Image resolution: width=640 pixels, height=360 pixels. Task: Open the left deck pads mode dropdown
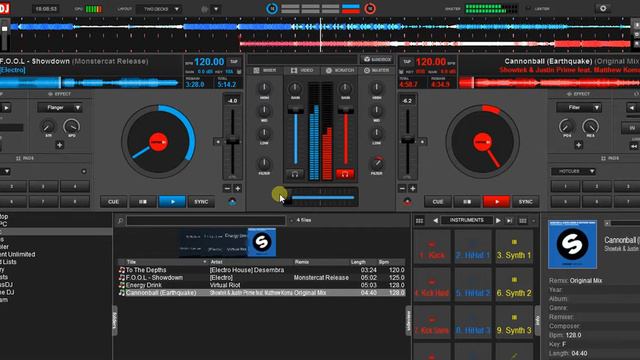pyautogui.click(x=6, y=171)
